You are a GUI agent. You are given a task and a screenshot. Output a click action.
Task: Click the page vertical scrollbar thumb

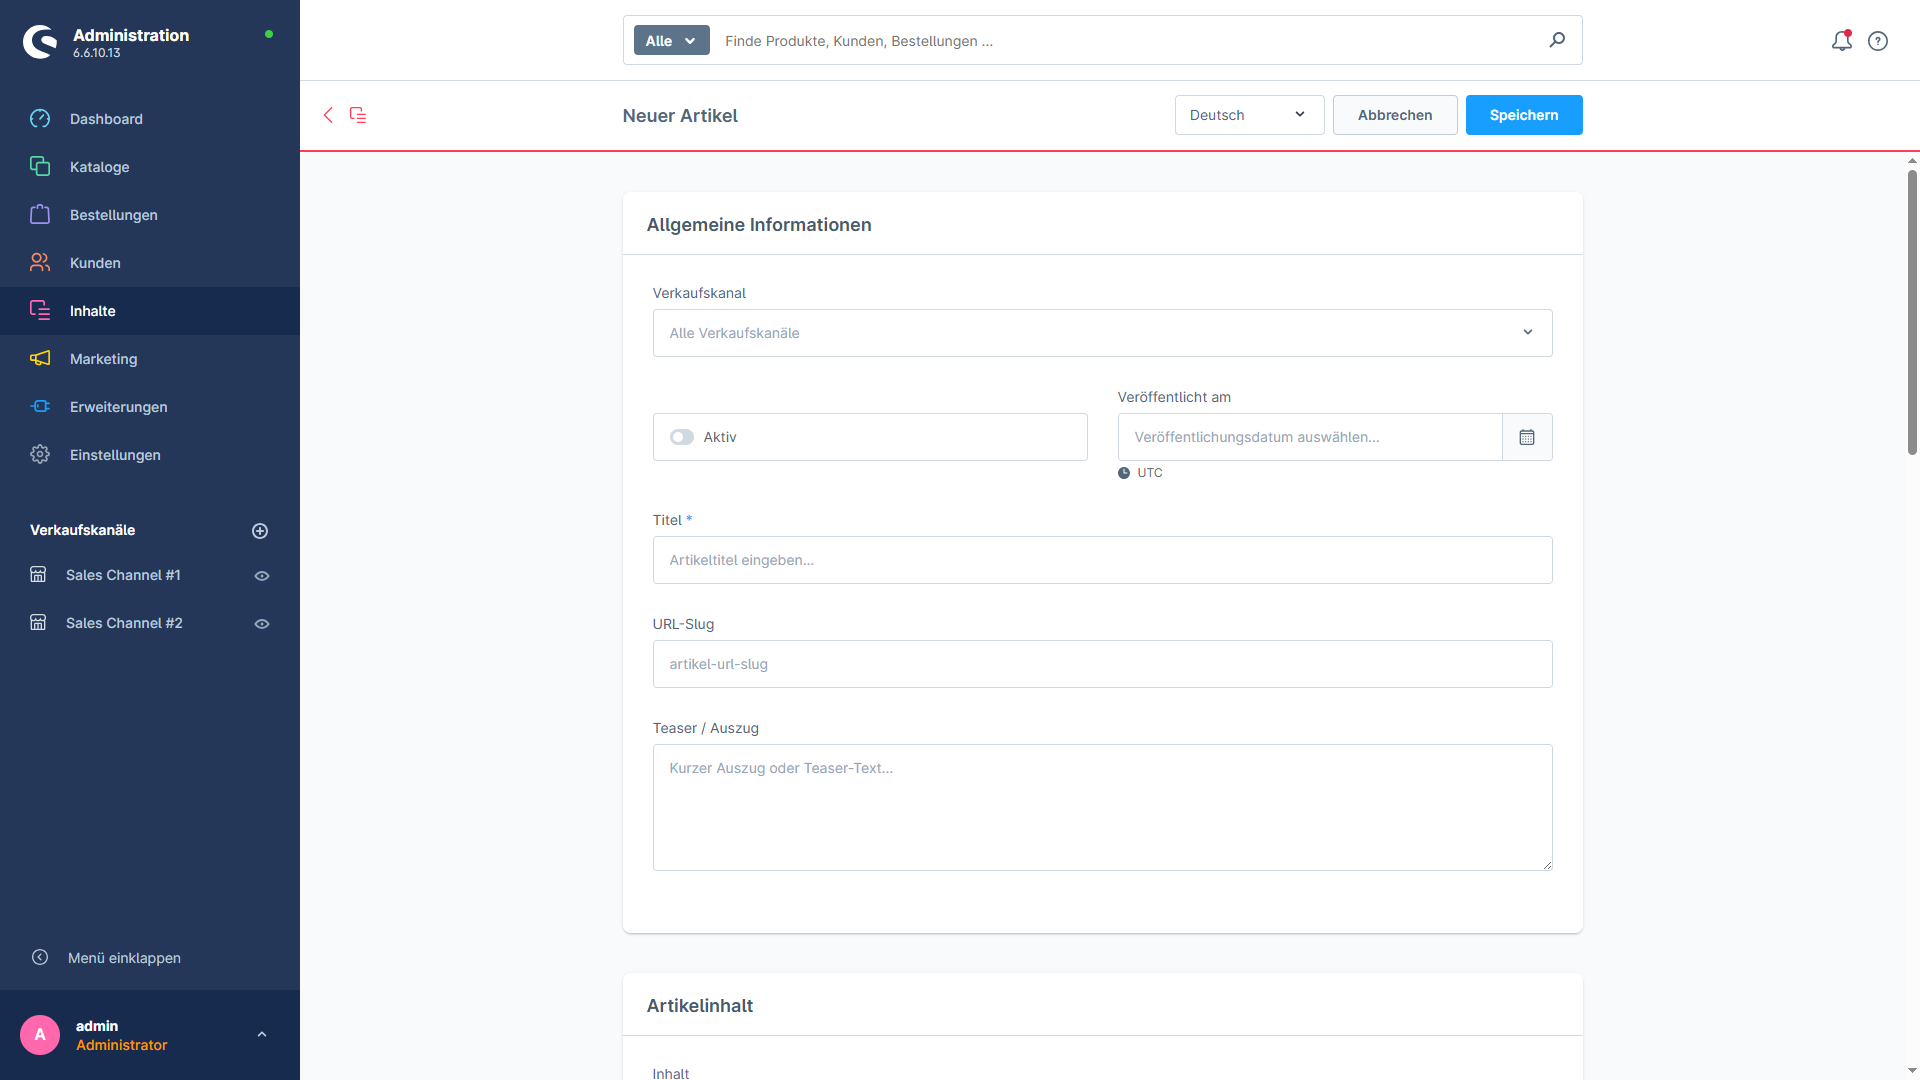(1912, 312)
